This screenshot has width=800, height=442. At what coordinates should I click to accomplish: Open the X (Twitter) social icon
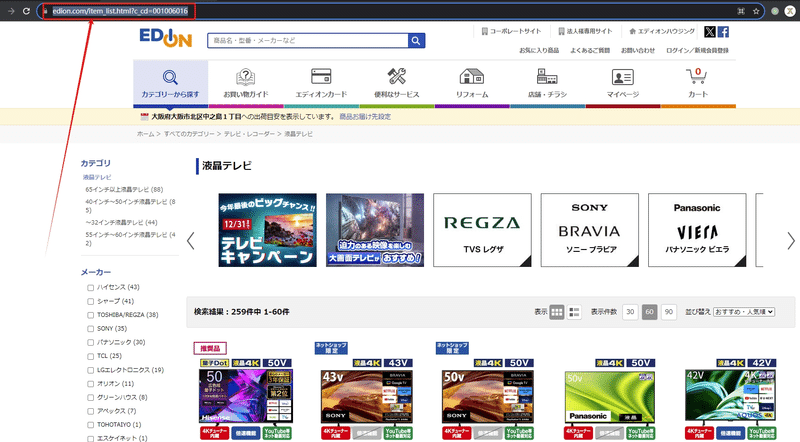coord(710,32)
